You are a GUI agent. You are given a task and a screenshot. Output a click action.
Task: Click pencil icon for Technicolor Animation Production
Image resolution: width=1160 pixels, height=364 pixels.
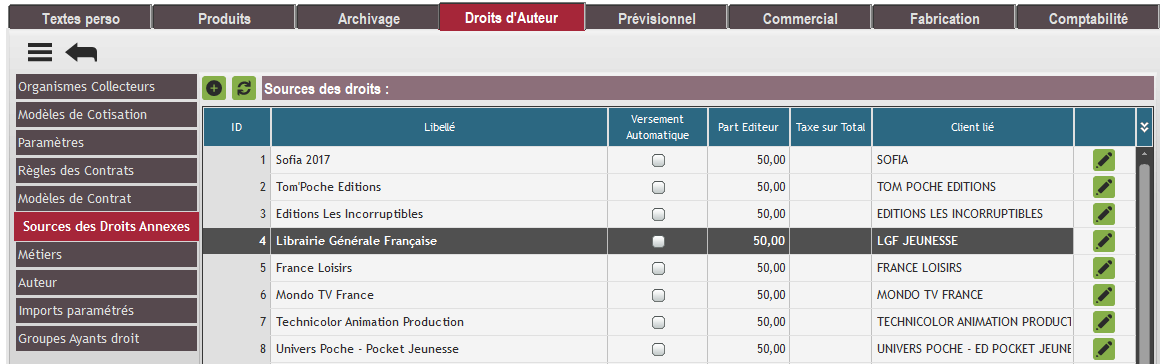[1104, 322]
